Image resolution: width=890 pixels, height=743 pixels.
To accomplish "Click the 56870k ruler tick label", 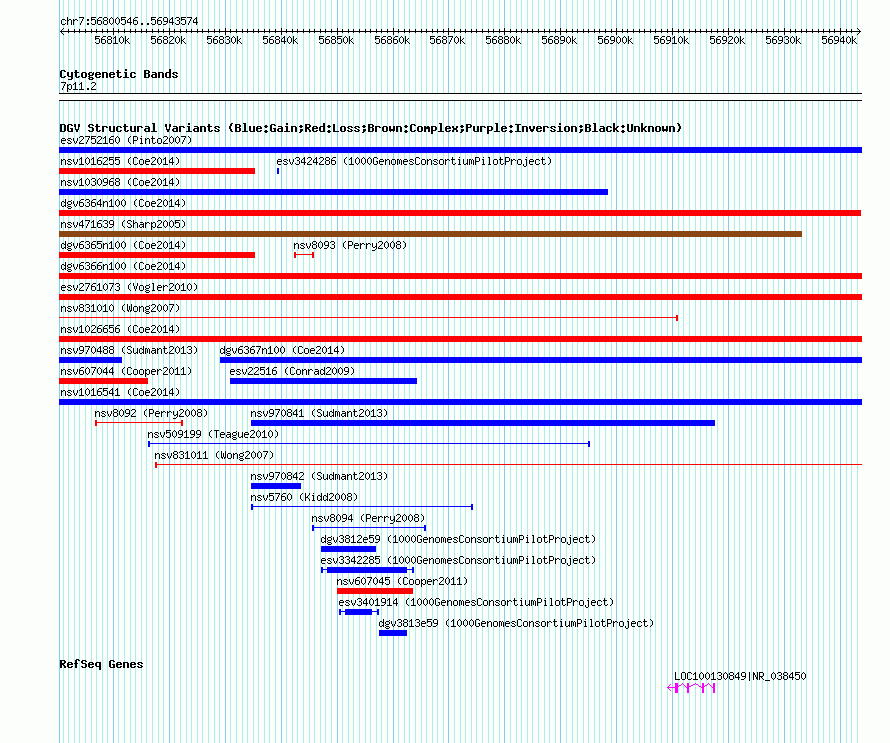I will (x=447, y=40).
